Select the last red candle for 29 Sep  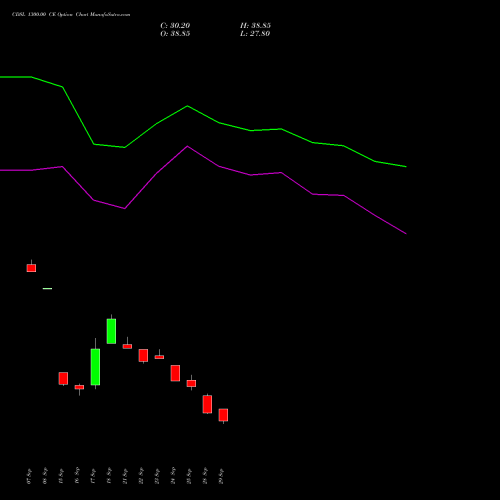point(223,415)
